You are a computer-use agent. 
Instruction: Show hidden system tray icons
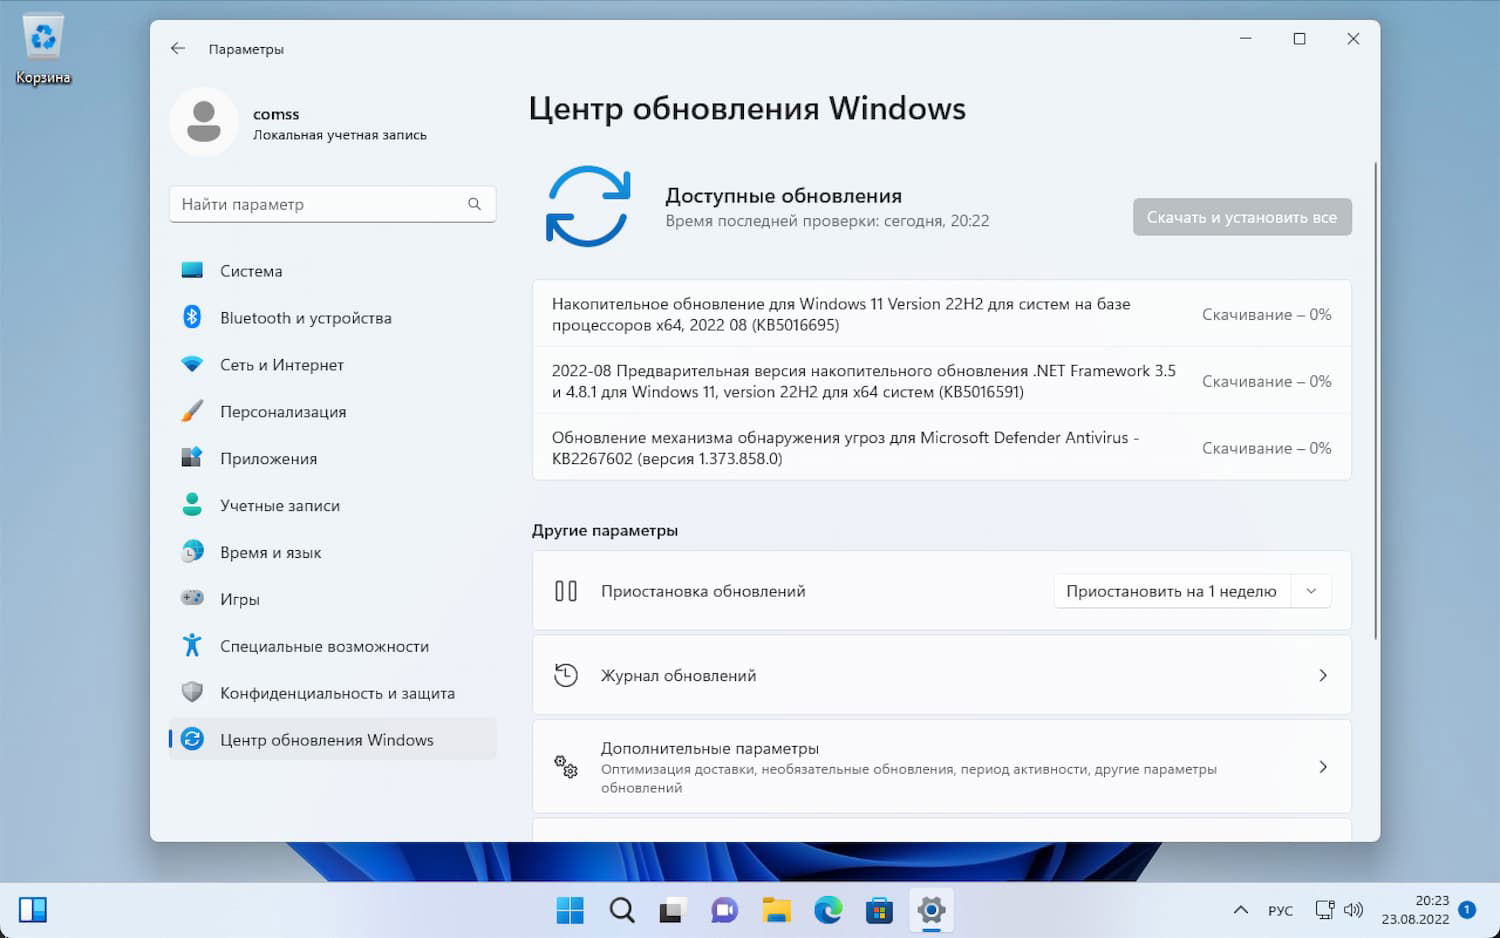(x=1241, y=910)
